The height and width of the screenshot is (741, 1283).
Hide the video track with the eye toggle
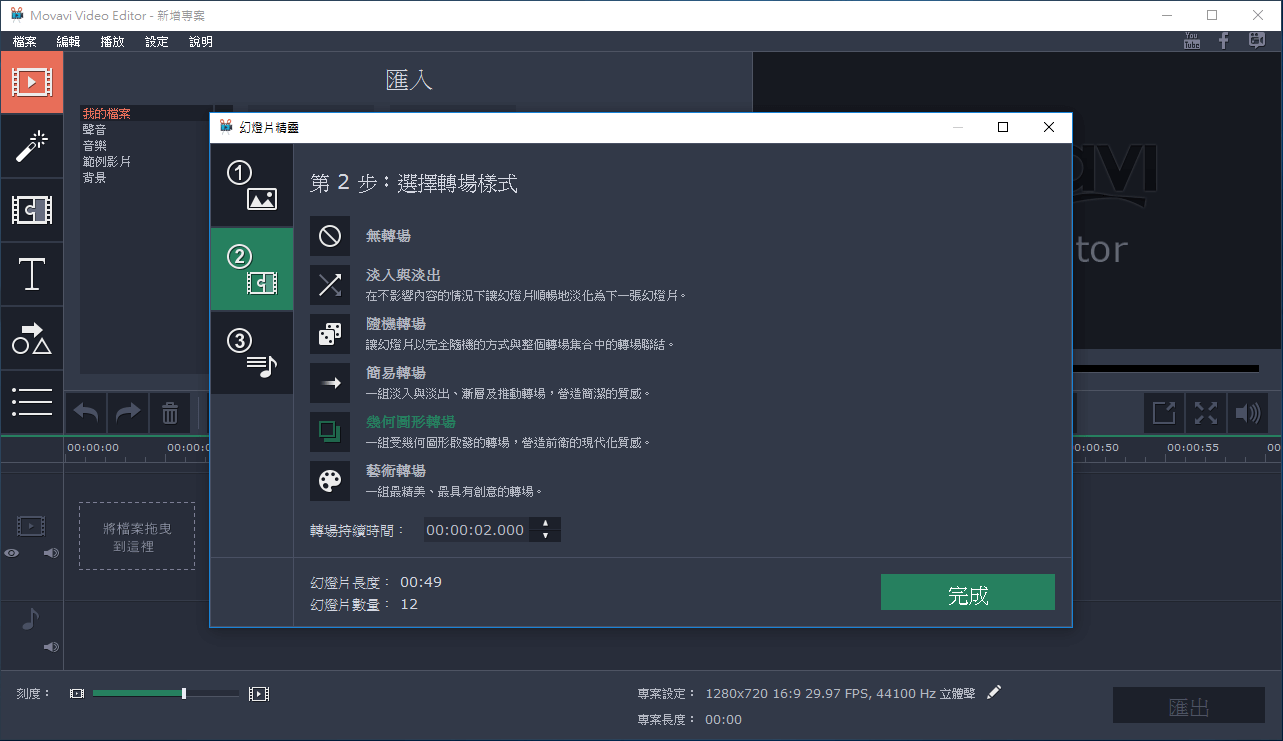pyautogui.click(x=11, y=552)
